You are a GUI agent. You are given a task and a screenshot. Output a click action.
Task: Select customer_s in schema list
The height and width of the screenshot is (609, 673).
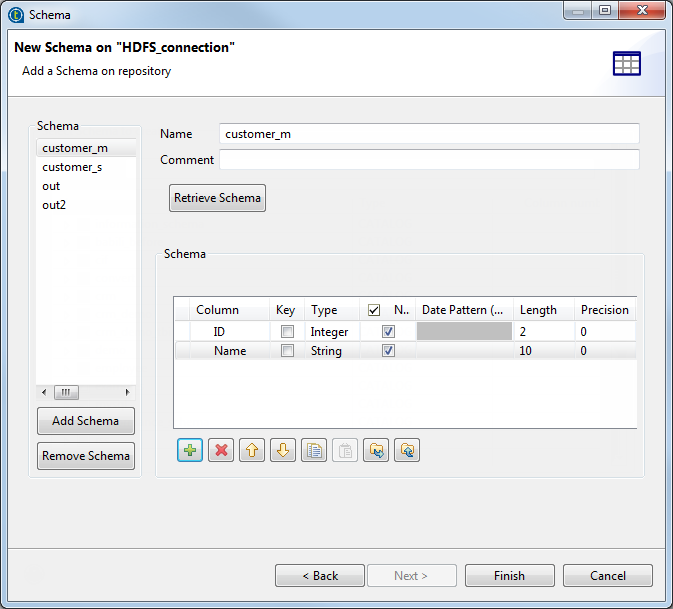86,167
